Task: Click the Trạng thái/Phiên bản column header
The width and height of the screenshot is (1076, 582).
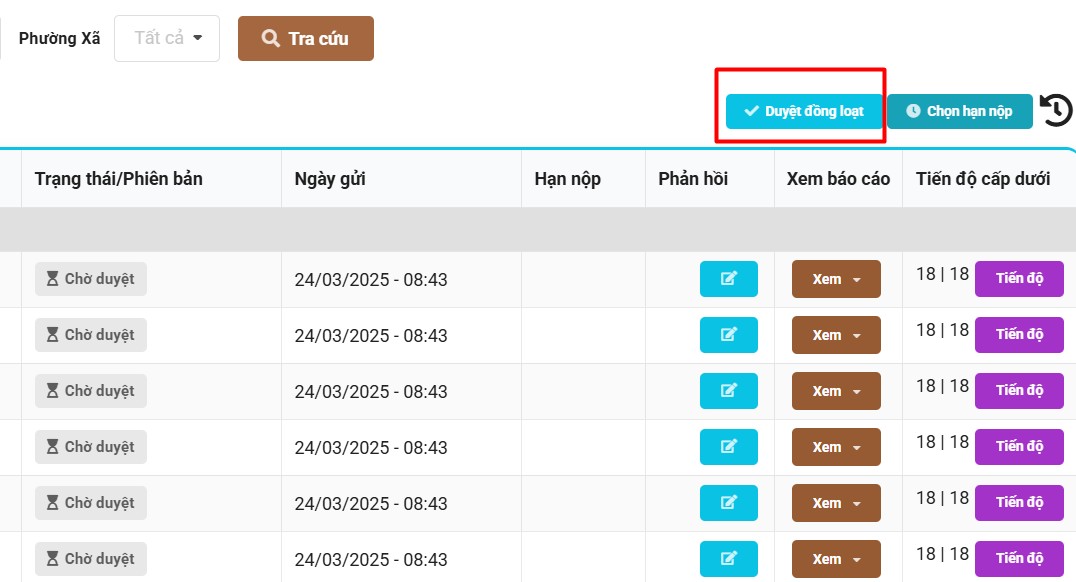Action: [119, 179]
